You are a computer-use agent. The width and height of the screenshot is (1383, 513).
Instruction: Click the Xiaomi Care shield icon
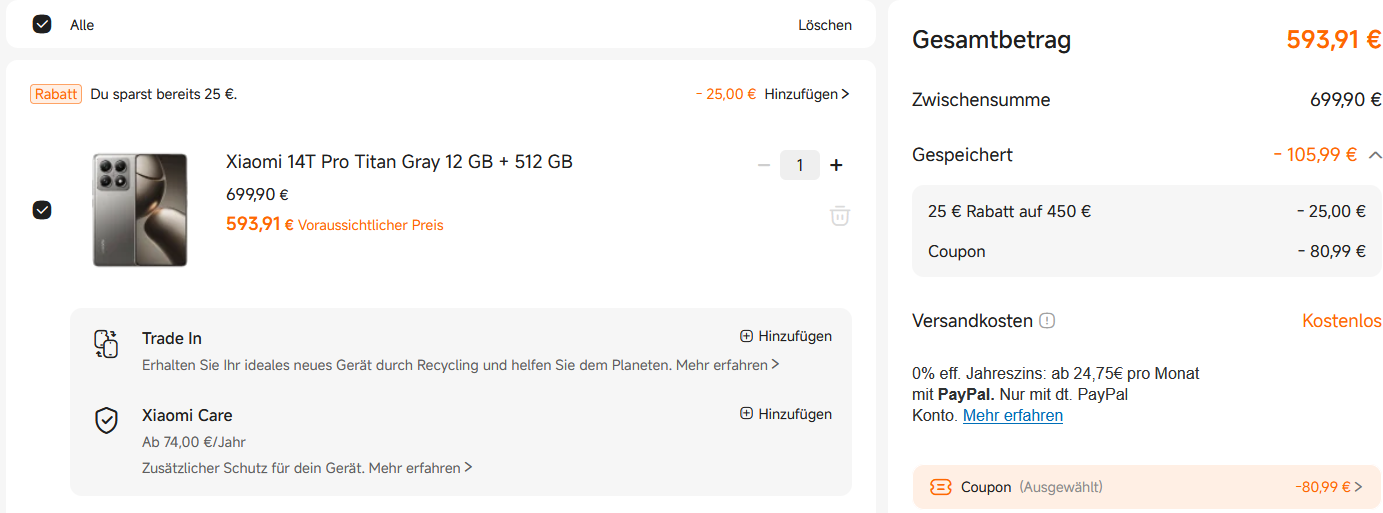click(106, 421)
